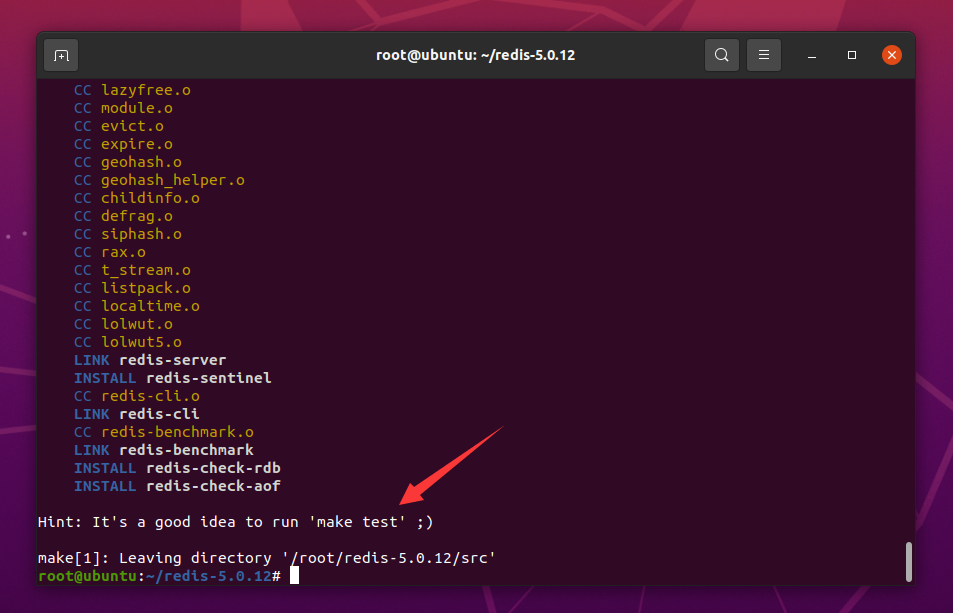
Task: Click the text 'INSTALL redis-check-aof'
Action: tap(177, 486)
